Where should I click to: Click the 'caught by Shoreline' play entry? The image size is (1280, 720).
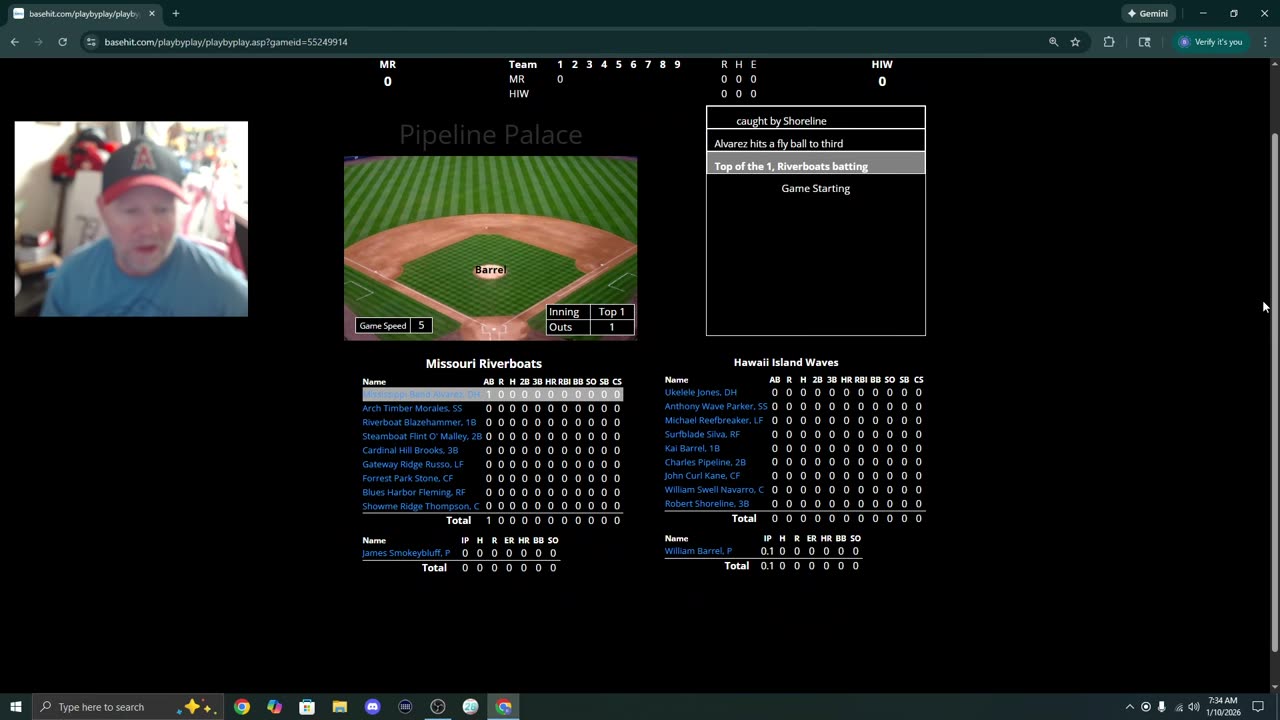click(x=816, y=120)
